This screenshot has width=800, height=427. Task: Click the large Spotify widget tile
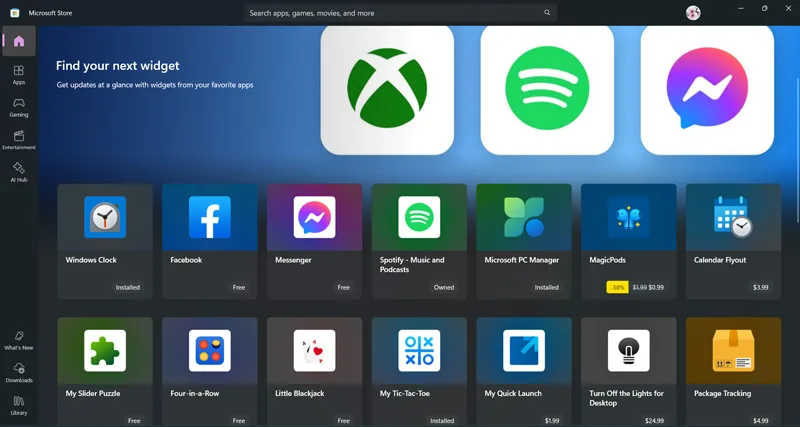547,90
